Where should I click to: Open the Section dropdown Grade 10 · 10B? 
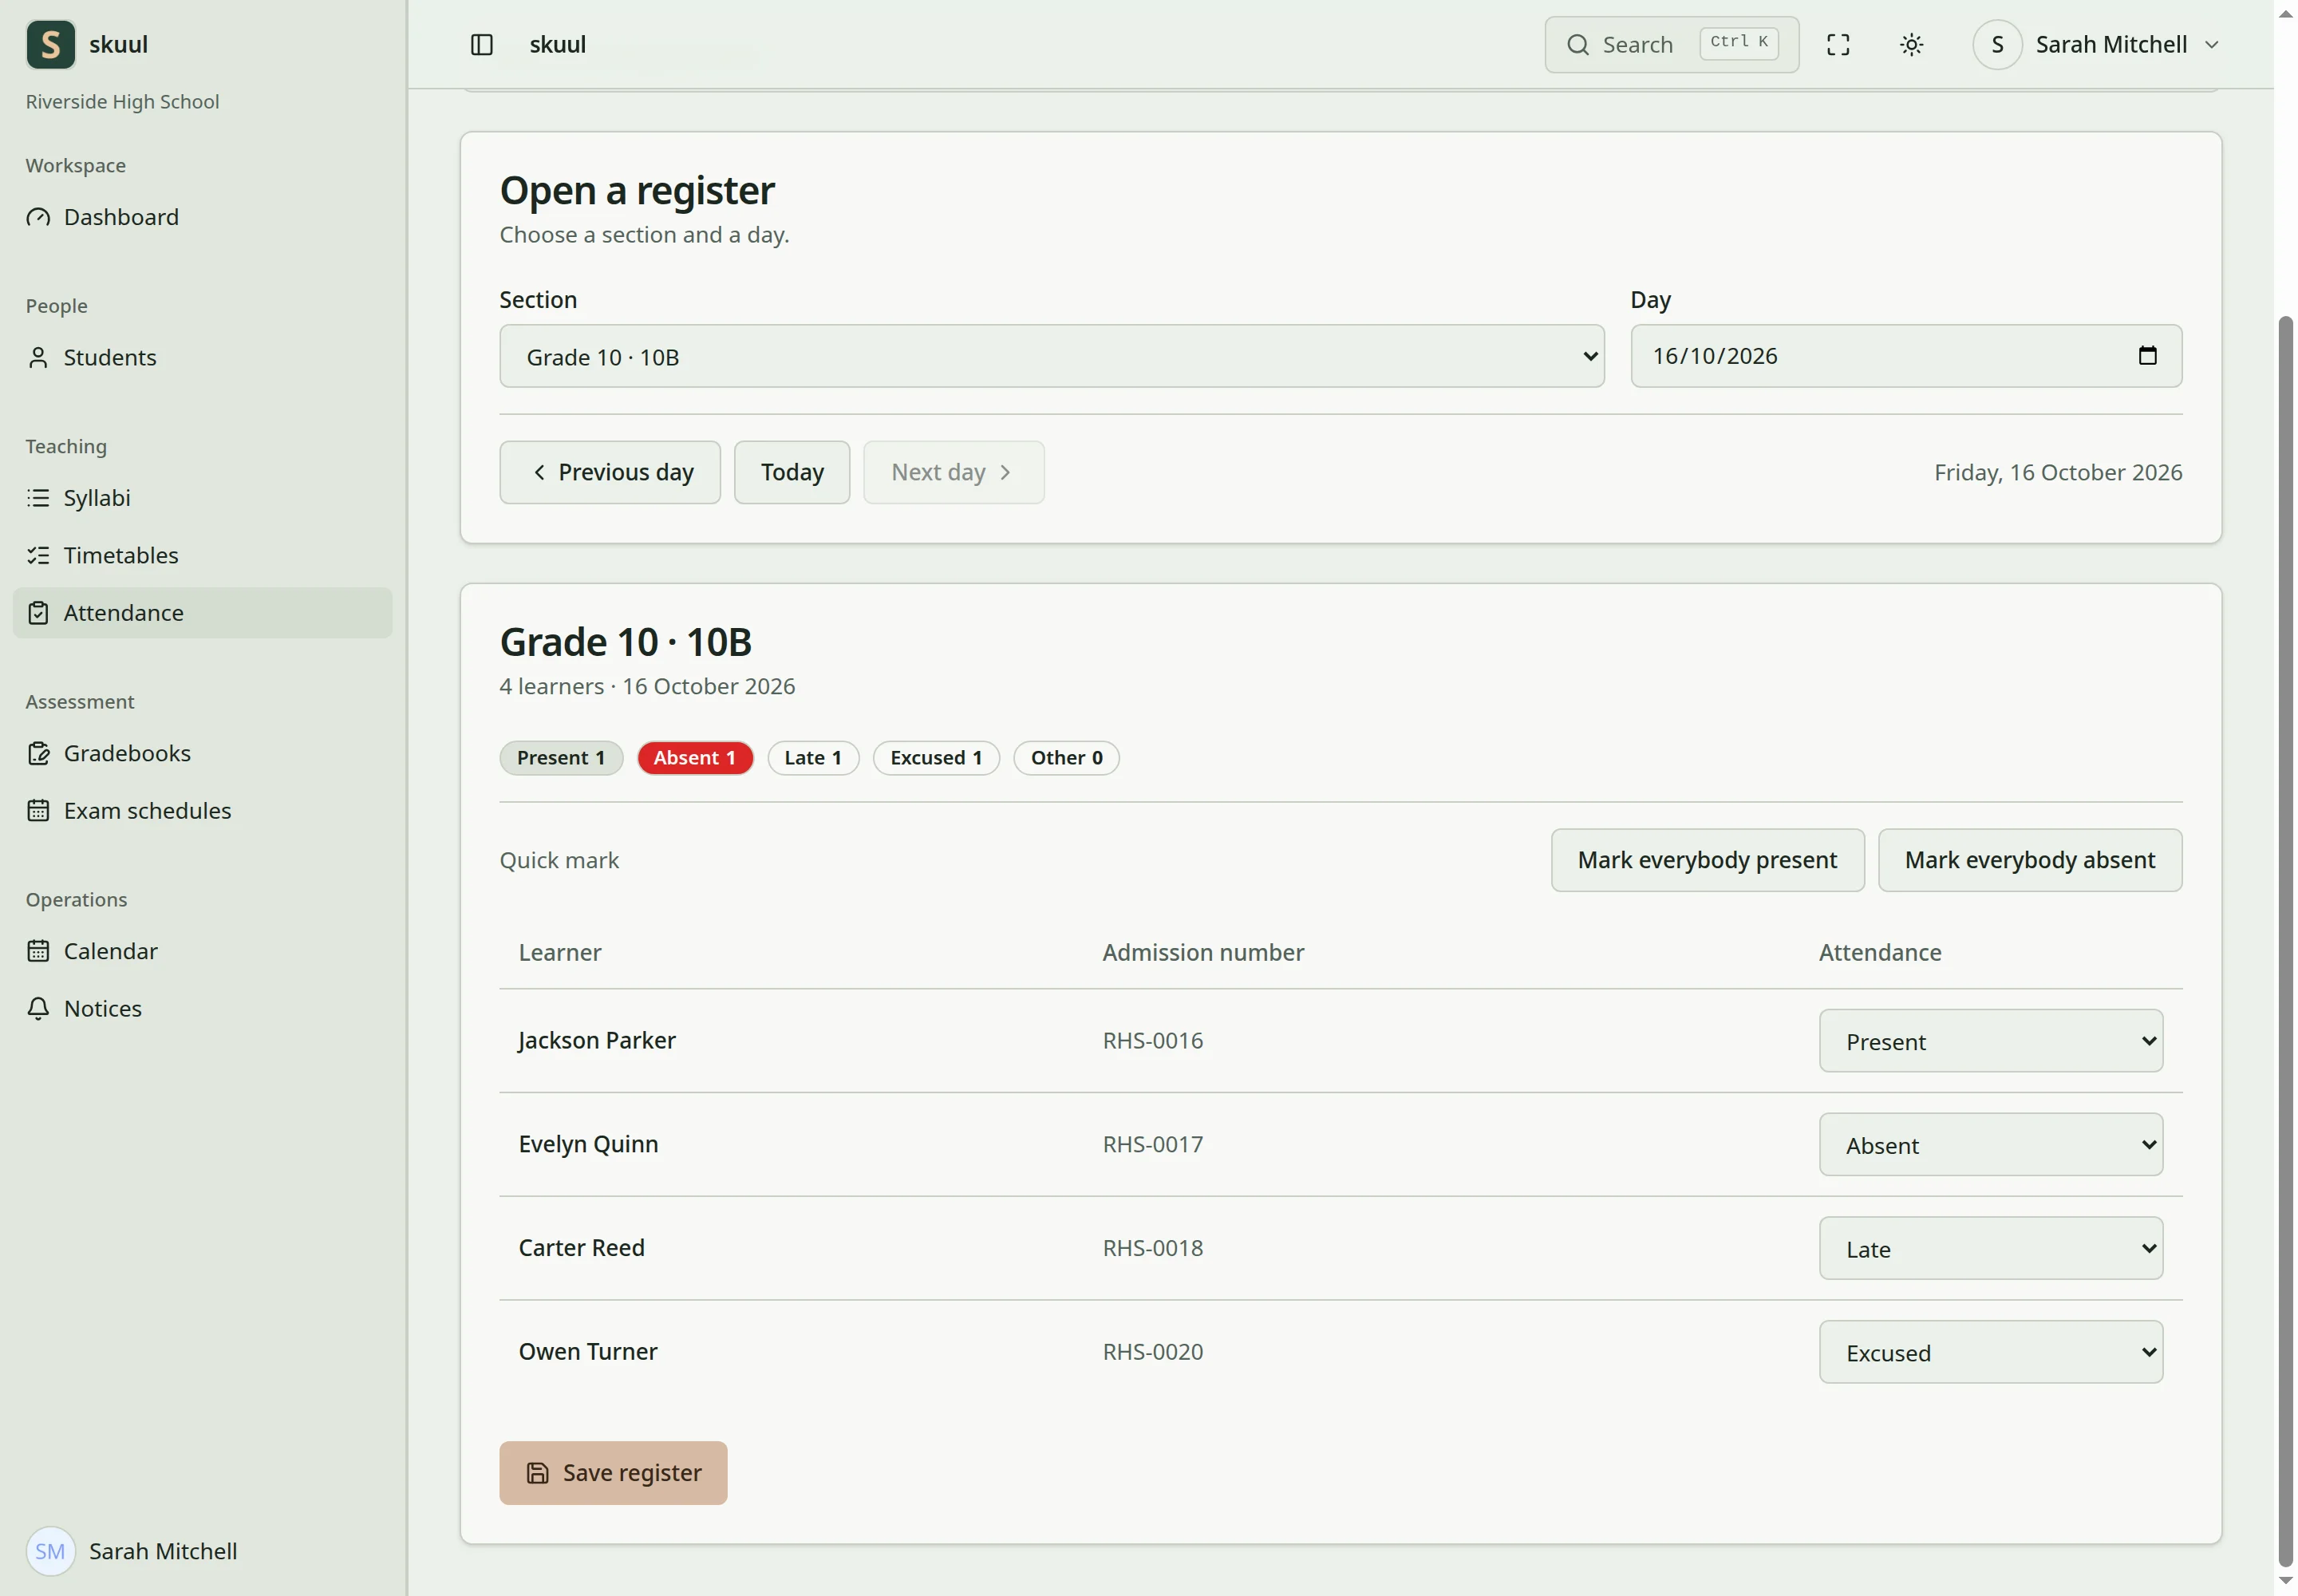tap(1051, 356)
